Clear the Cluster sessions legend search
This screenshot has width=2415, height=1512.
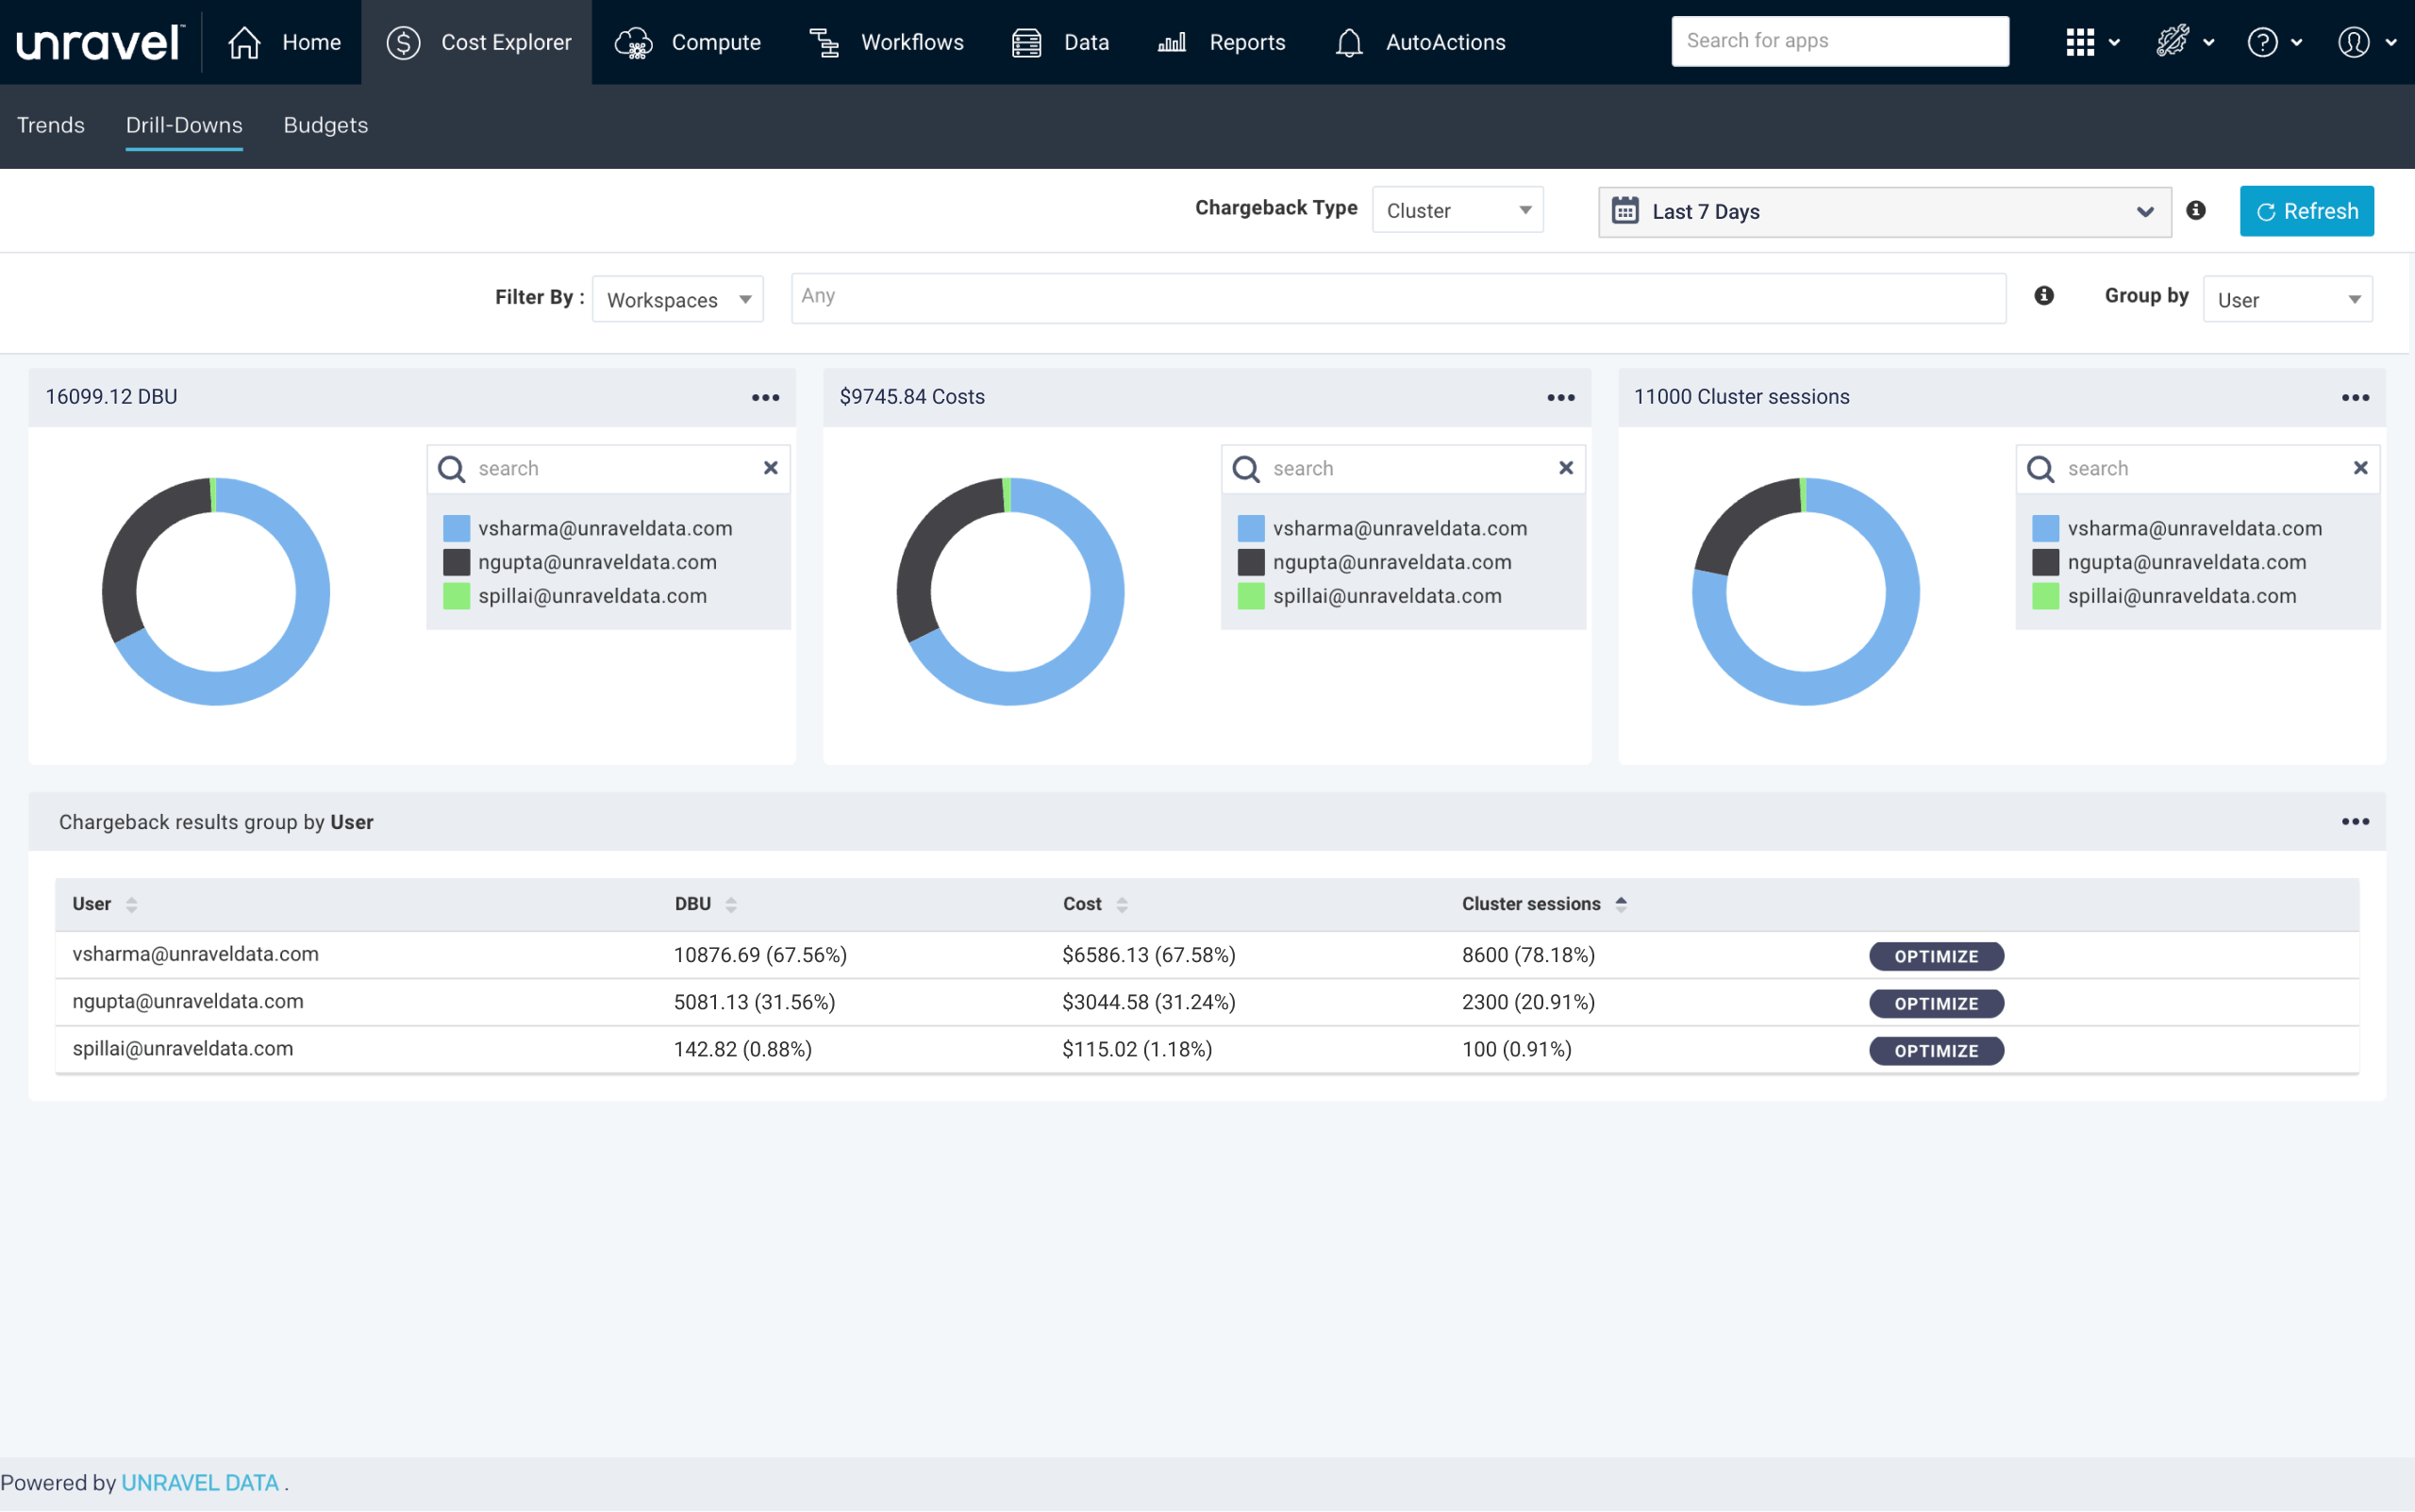[x=2360, y=468]
